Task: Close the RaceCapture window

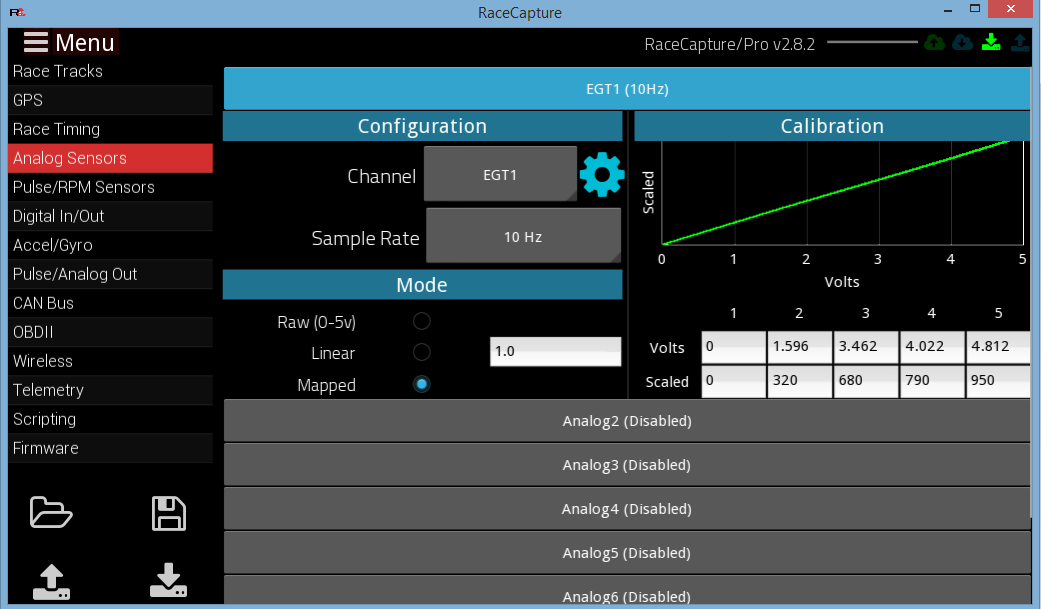Action: click(1010, 9)
